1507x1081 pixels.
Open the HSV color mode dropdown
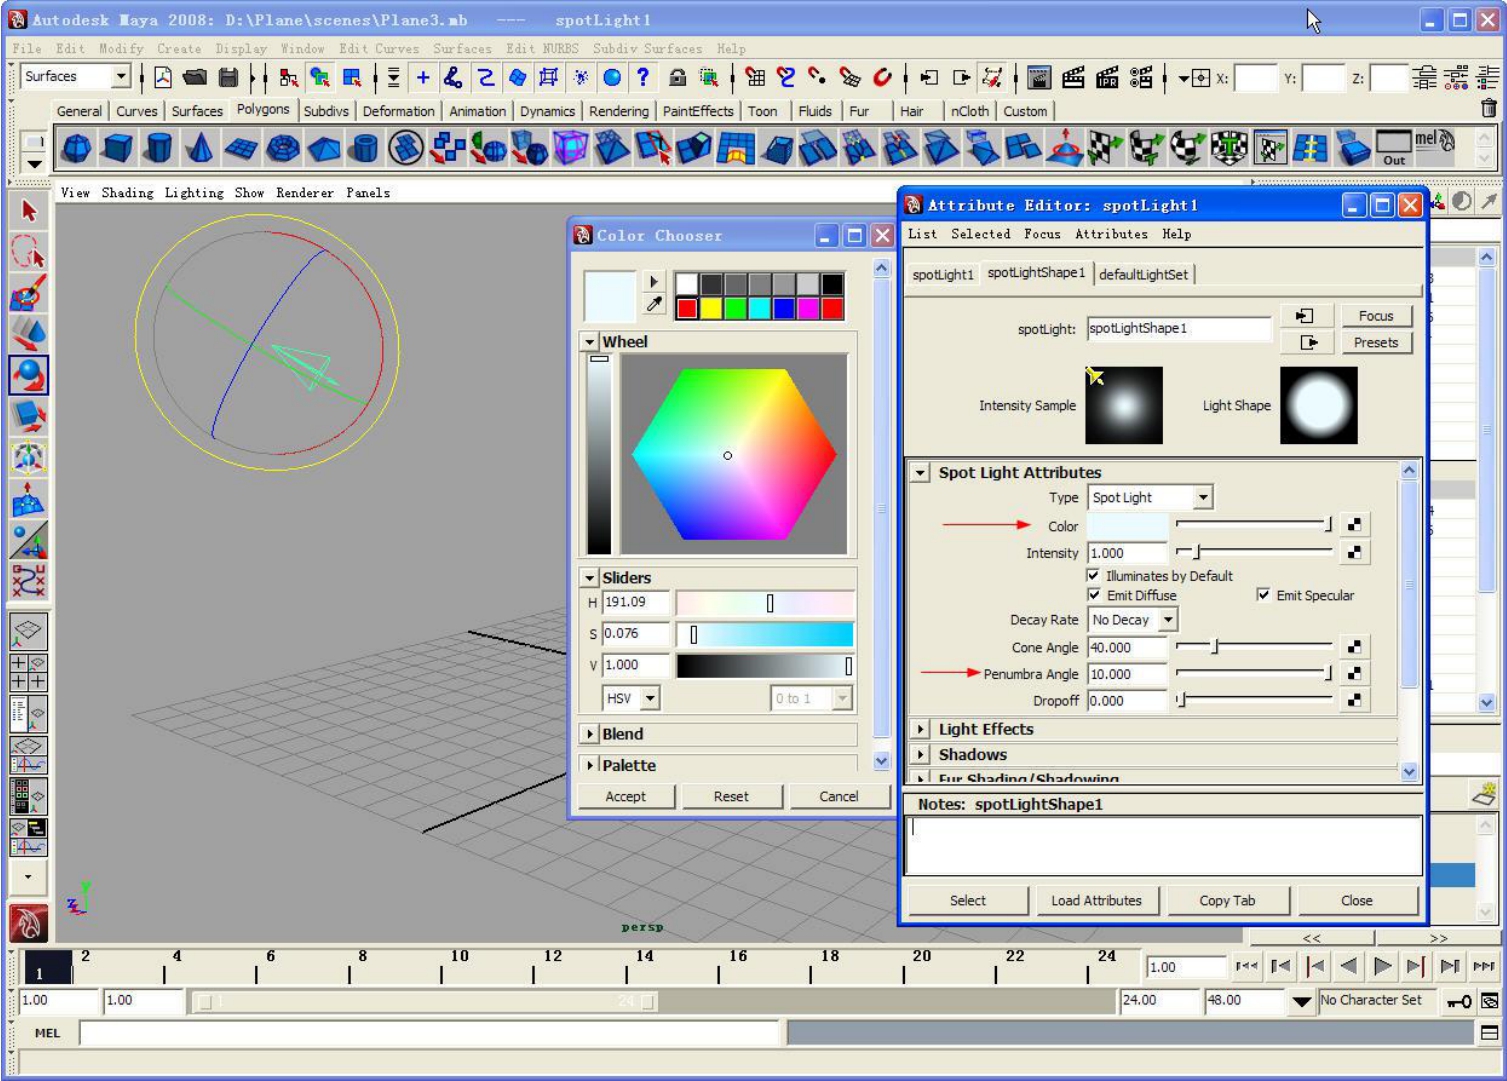pos(631,698)
